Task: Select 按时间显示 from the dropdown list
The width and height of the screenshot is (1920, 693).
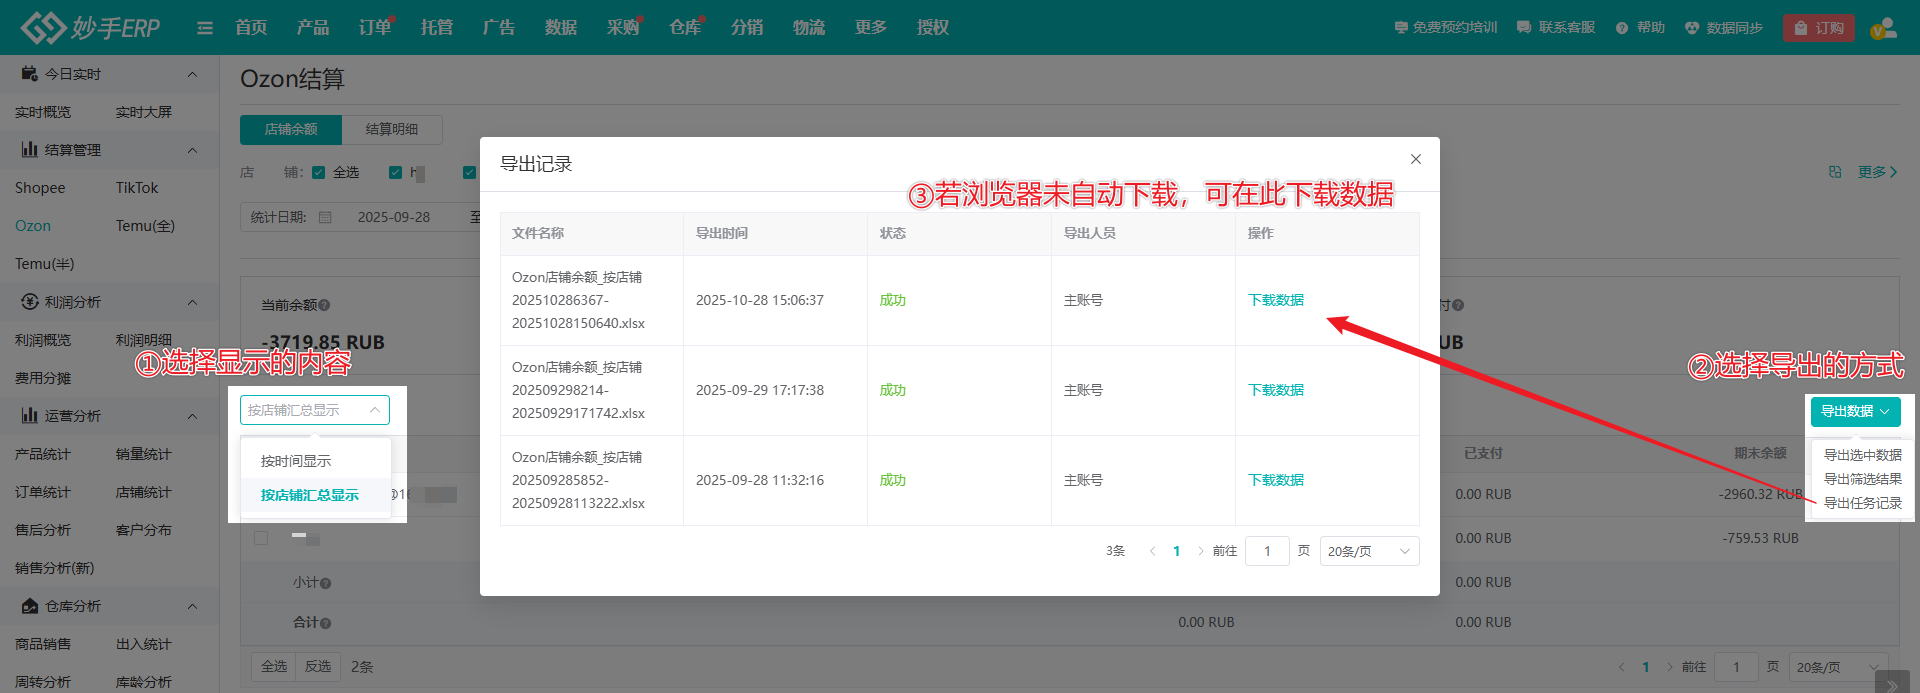Action: (296, 461)
